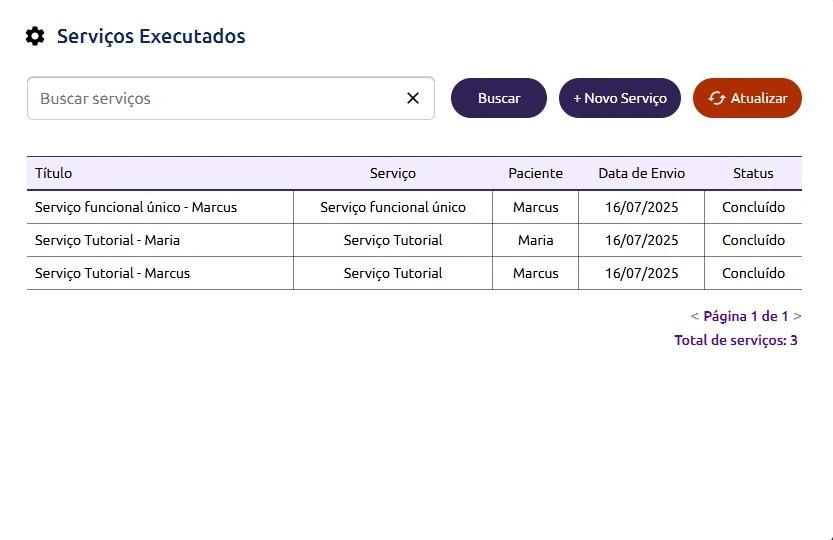
Task: Open the Serviço funcional único - Marcus row
Action: [x=136, y=207]
